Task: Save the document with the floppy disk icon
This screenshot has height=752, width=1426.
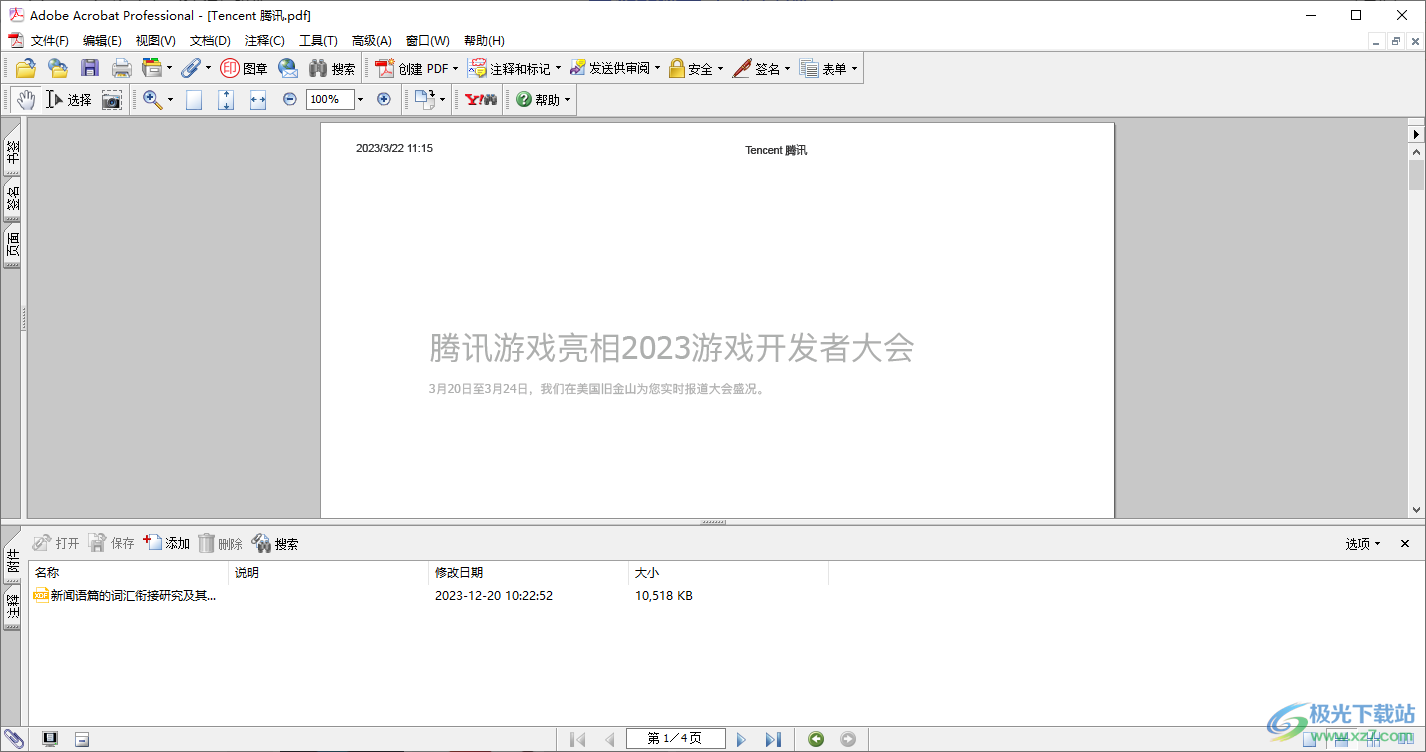Action: point(90,68)
